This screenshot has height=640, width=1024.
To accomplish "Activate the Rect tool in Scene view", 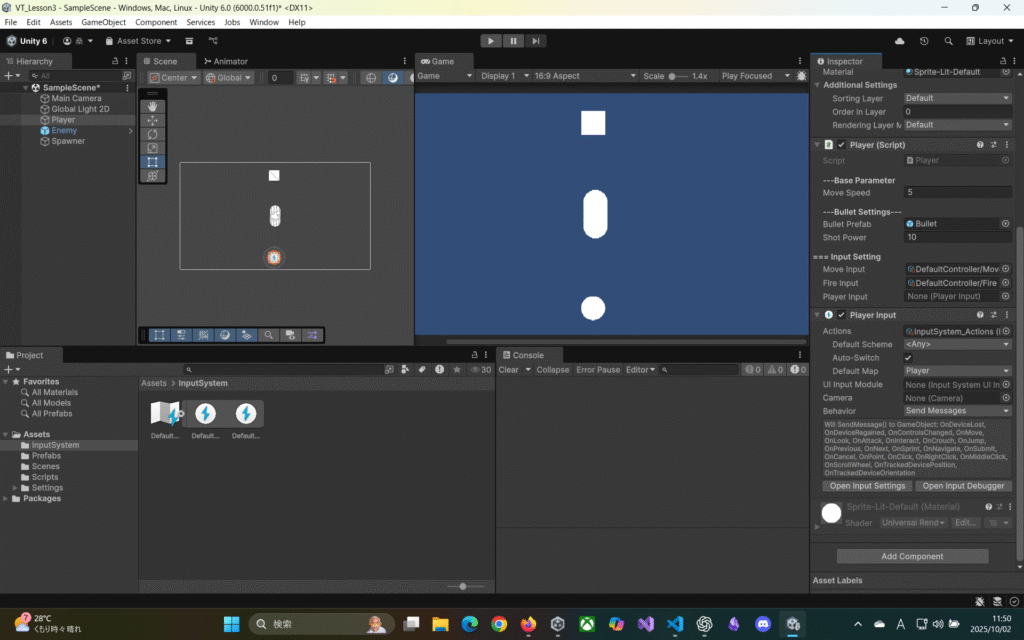I will pos(152,162).
